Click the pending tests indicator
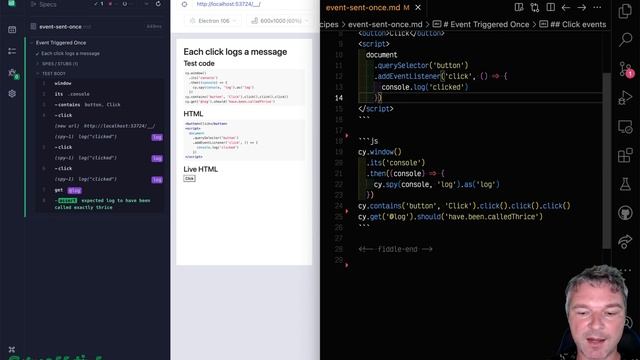The width and height of the screenshot is (640, 360). (124, 4)
